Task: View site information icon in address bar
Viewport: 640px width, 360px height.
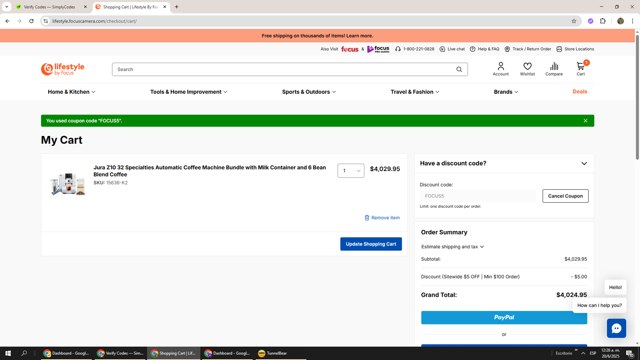Action: pos(46,21)
